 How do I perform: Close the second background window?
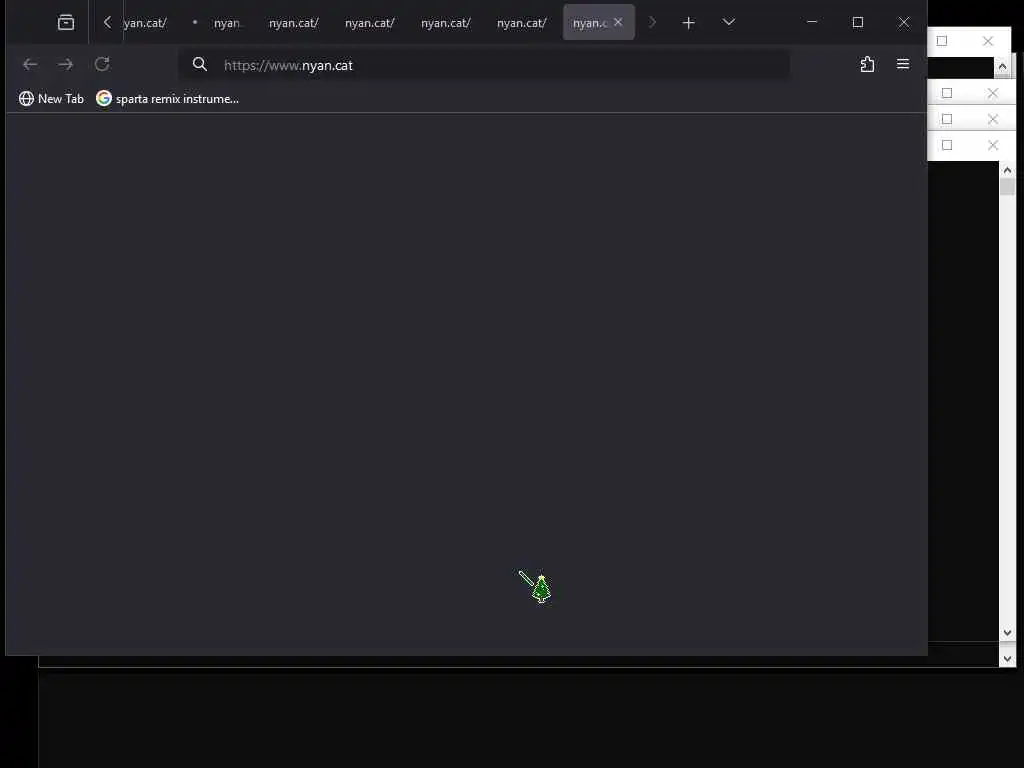click(x=993, y=93)
